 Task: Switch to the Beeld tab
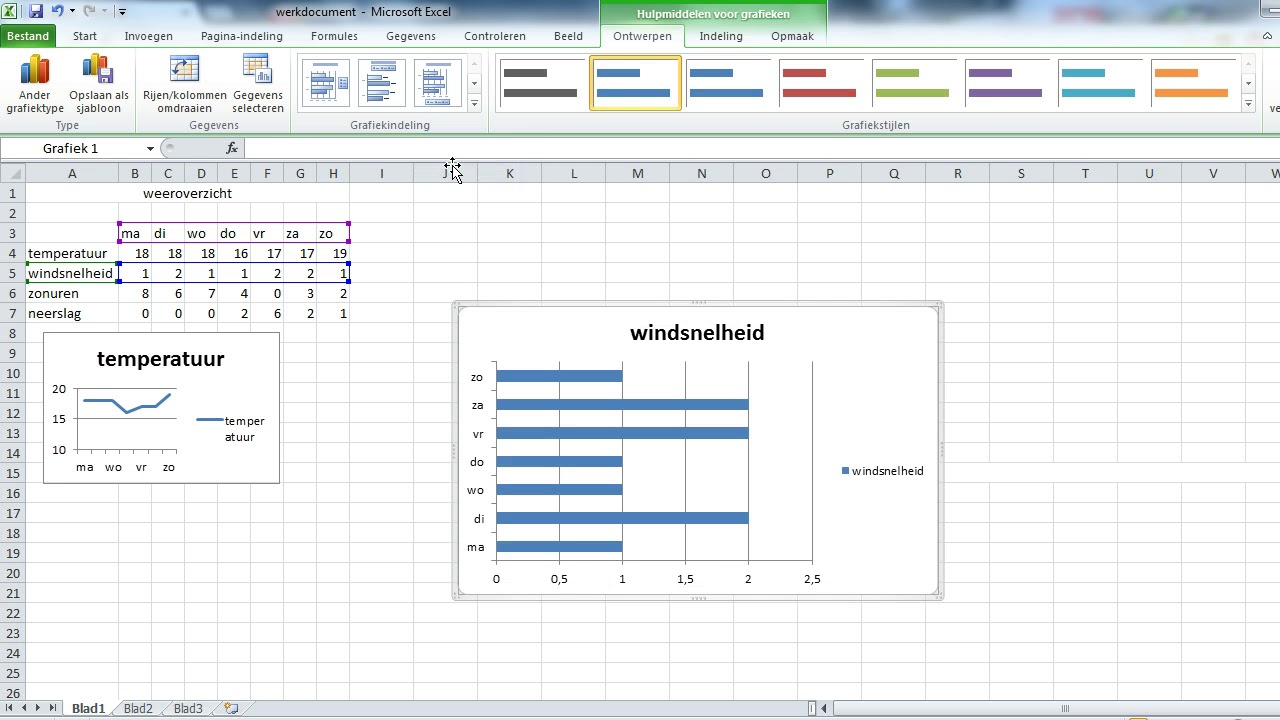click(568, 36)
